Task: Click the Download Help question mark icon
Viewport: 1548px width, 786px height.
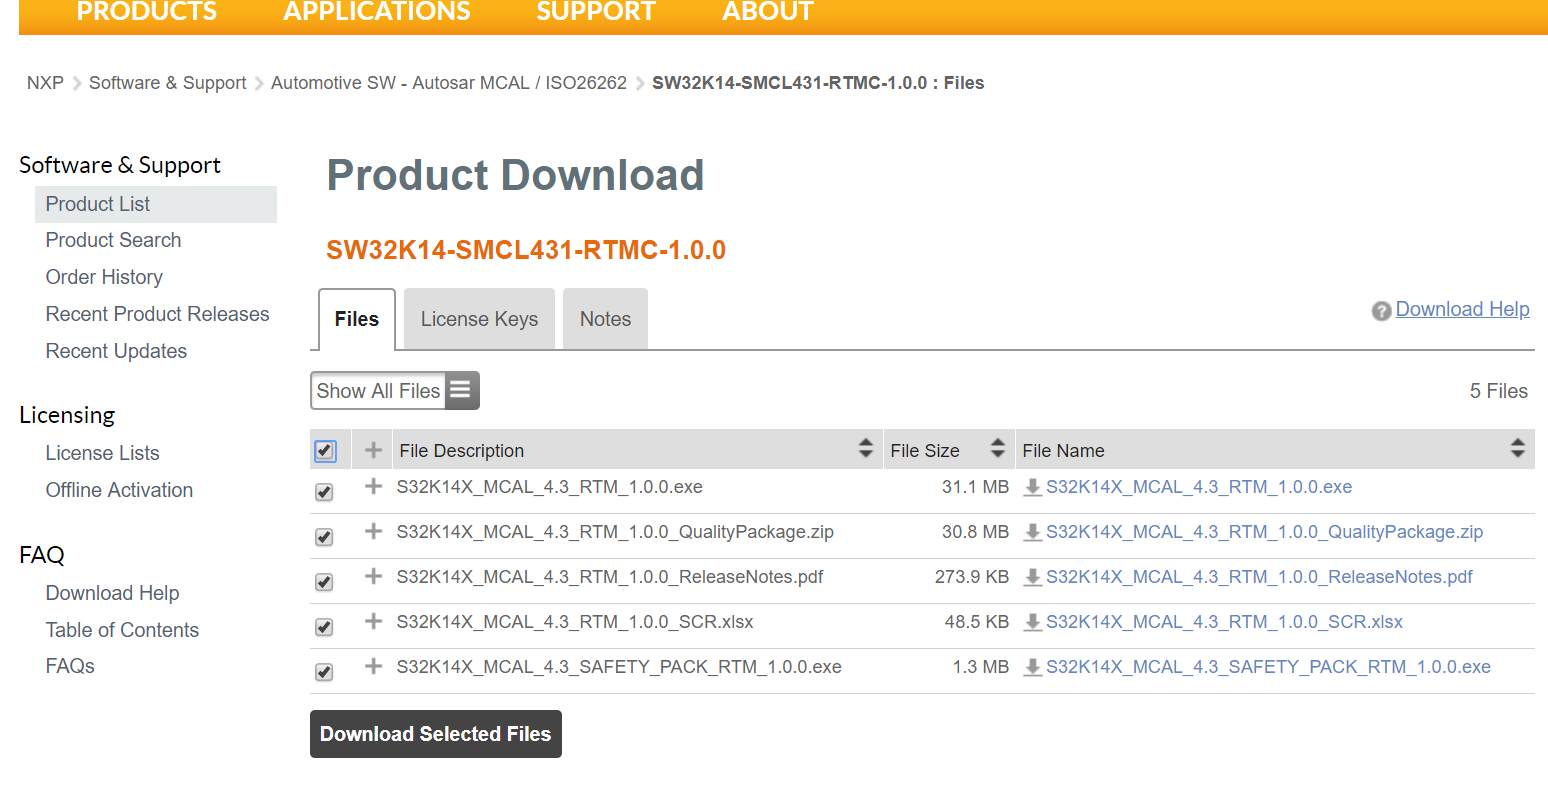Action: tap(1381, 311)
